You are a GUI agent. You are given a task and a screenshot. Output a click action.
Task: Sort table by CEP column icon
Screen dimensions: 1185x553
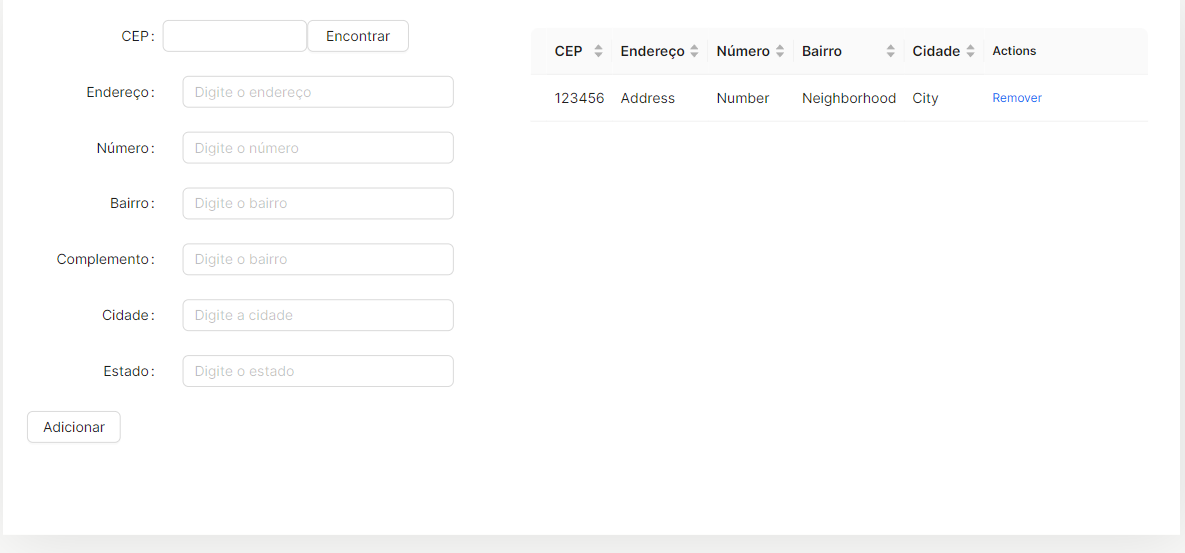coord(599,51)
